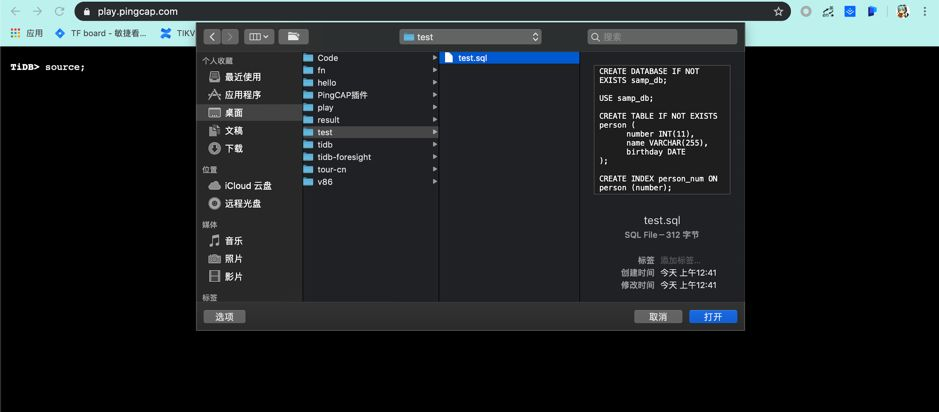
Task: Open the hello folder
Action: pos(370,83)
